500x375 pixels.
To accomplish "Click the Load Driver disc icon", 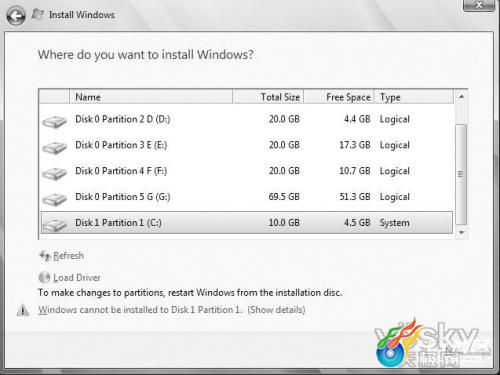I will [44, 277].
